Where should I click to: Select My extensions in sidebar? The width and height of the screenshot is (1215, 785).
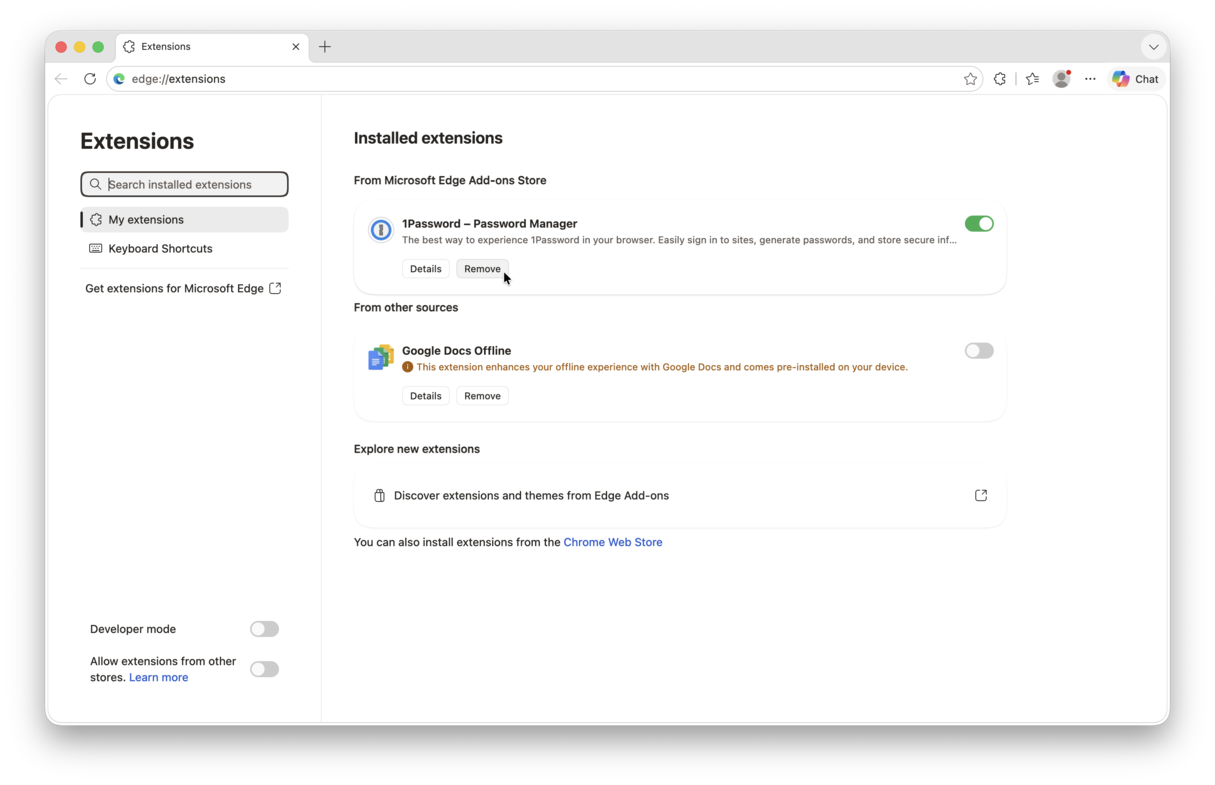[x=184, y=220]
